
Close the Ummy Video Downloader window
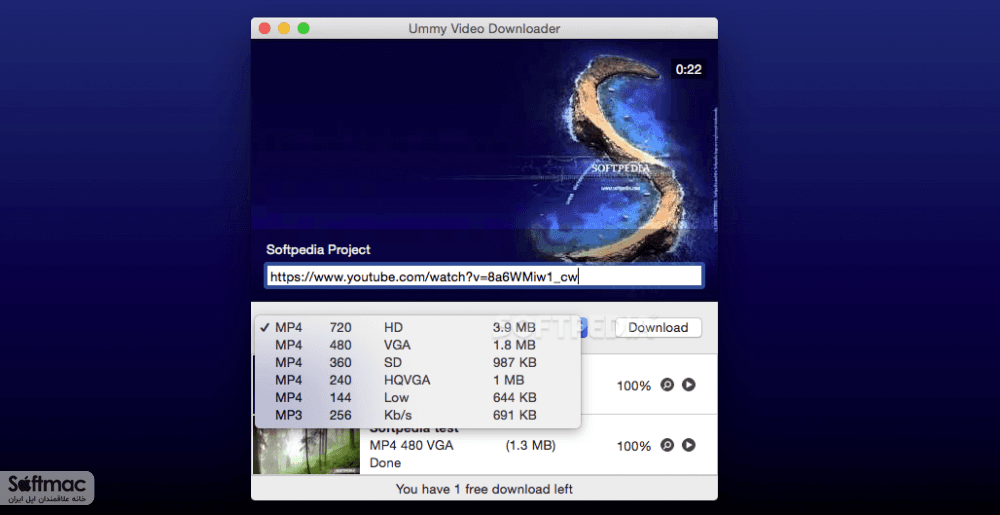(x=264, y=28)
